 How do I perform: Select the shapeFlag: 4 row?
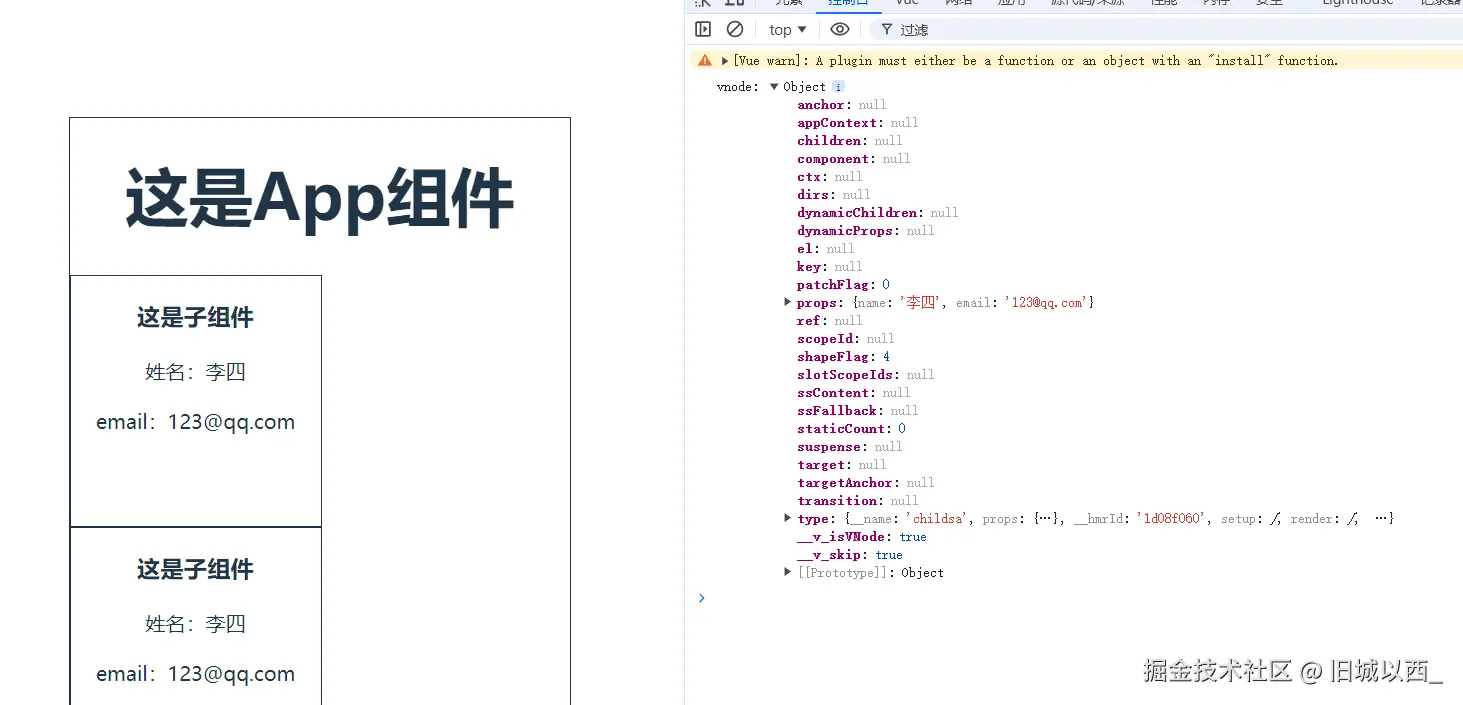tap(844, 357)
